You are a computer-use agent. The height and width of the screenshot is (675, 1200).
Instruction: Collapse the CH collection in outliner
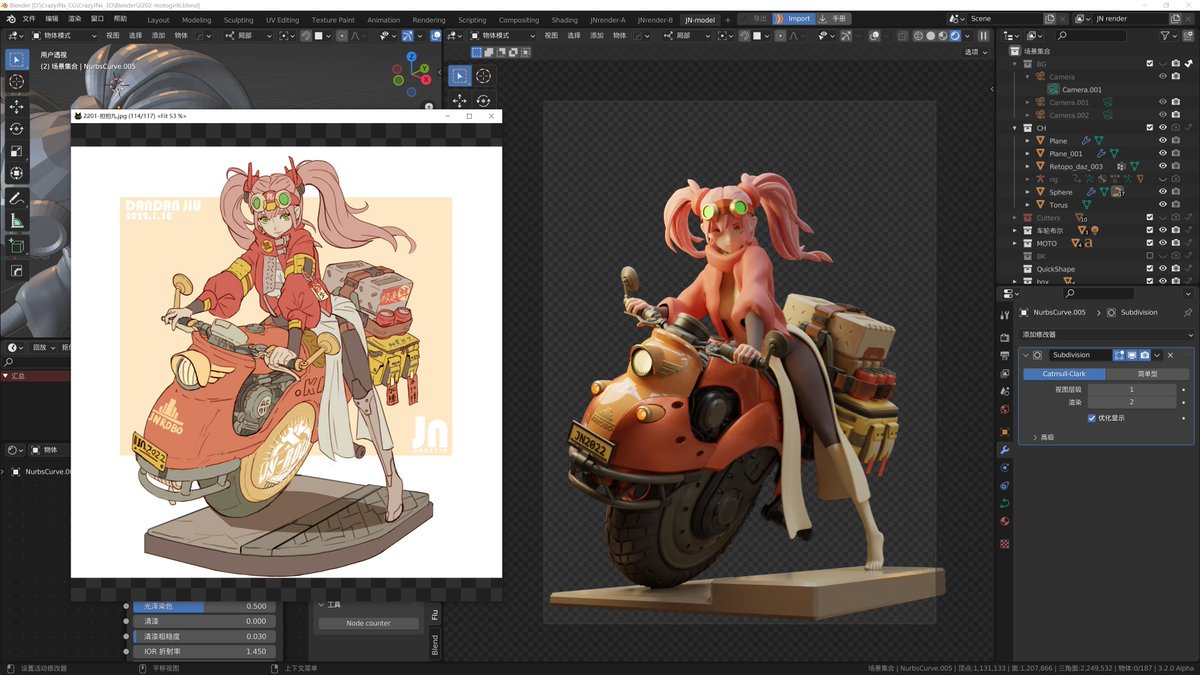pyautogui.click(x=1015, y=128)
